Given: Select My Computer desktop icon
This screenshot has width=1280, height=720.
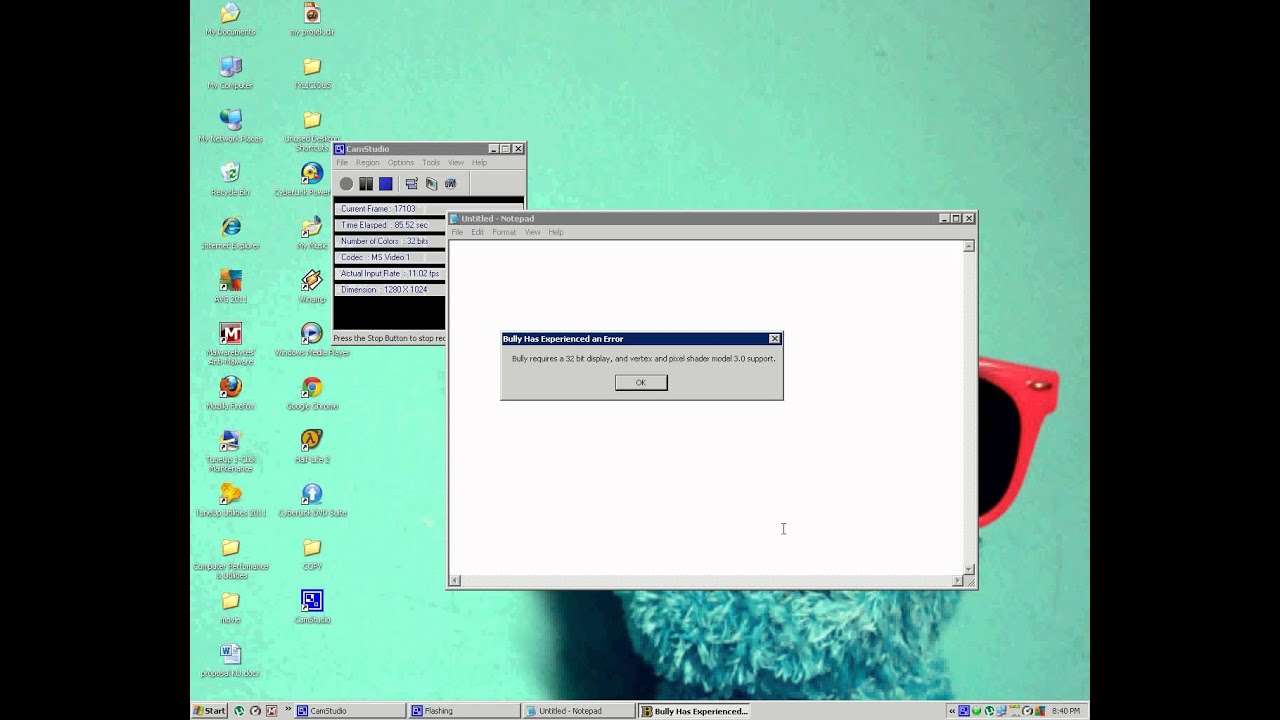Looking at the screenshot, I should 230,73.
